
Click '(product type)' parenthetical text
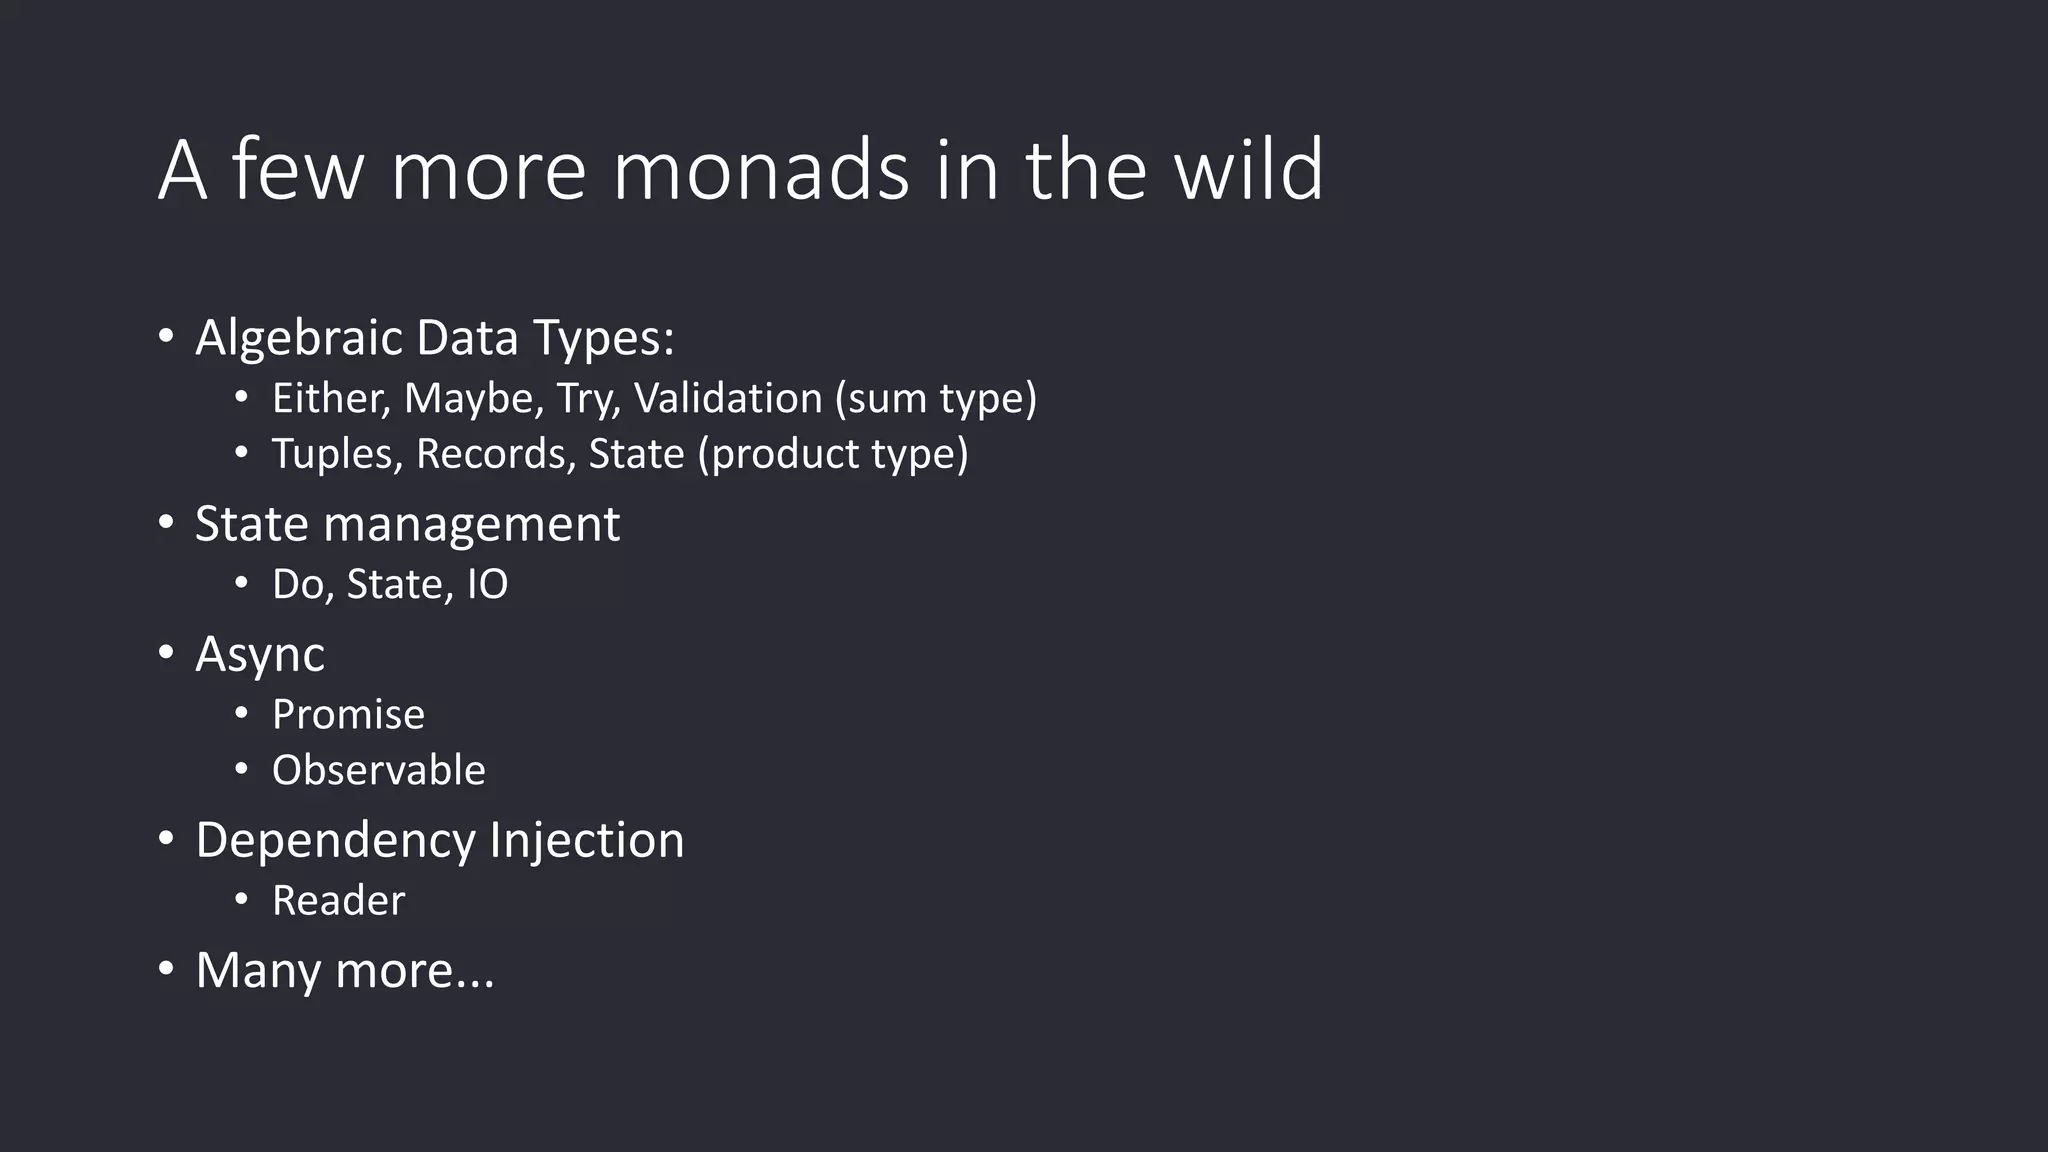(x=833, y=454)
